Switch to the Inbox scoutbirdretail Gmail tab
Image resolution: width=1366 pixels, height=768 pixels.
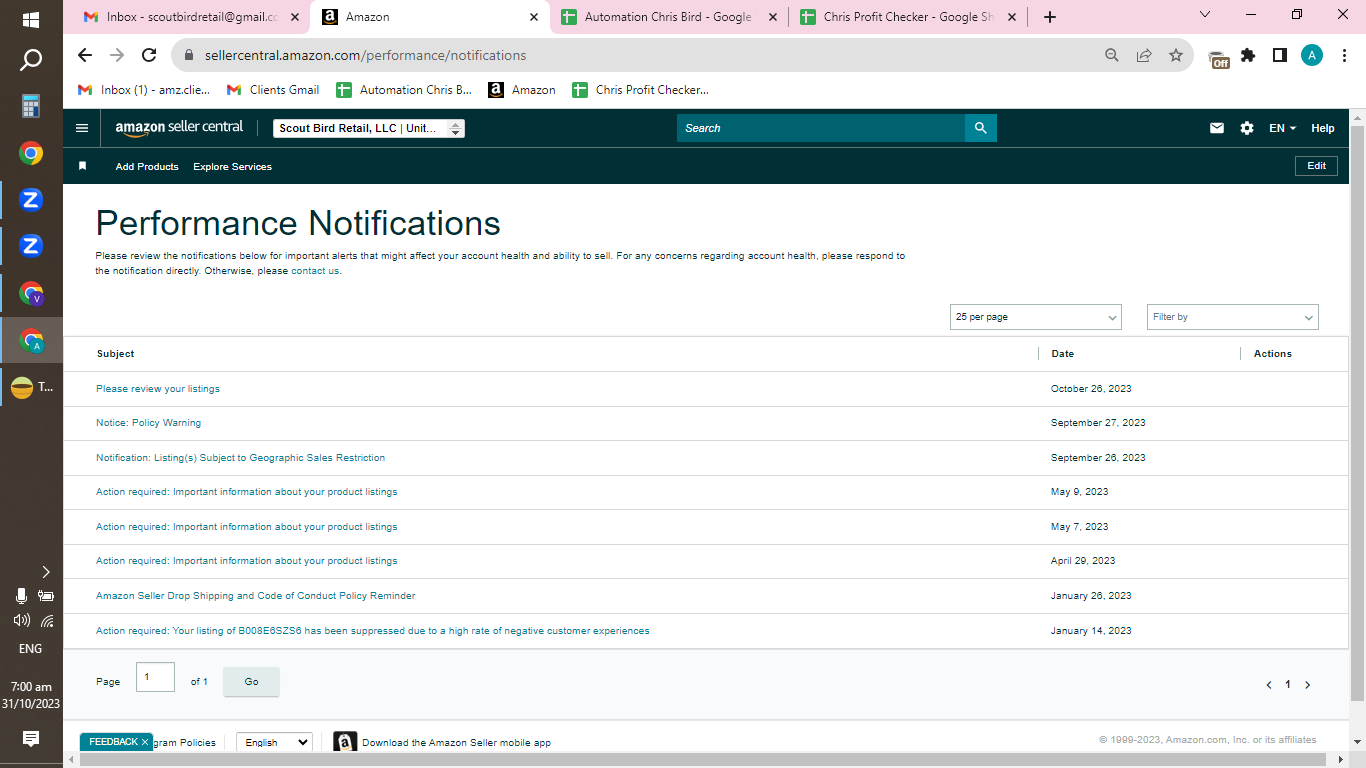coord(193,17)
